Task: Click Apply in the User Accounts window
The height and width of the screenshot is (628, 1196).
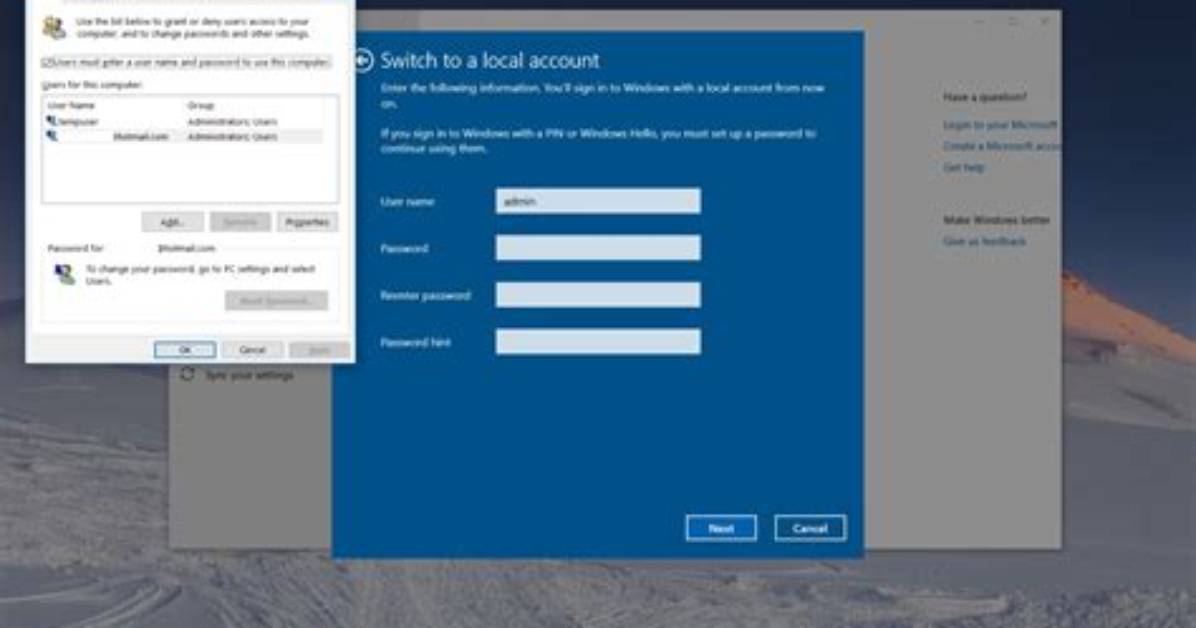Action: 320,349
